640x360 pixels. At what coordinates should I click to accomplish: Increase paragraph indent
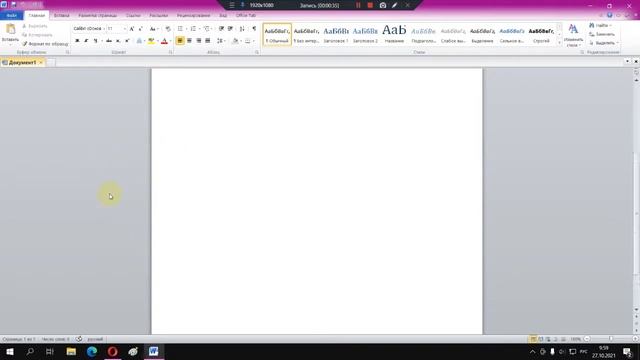pyautogui.click(x=231, y=29)
